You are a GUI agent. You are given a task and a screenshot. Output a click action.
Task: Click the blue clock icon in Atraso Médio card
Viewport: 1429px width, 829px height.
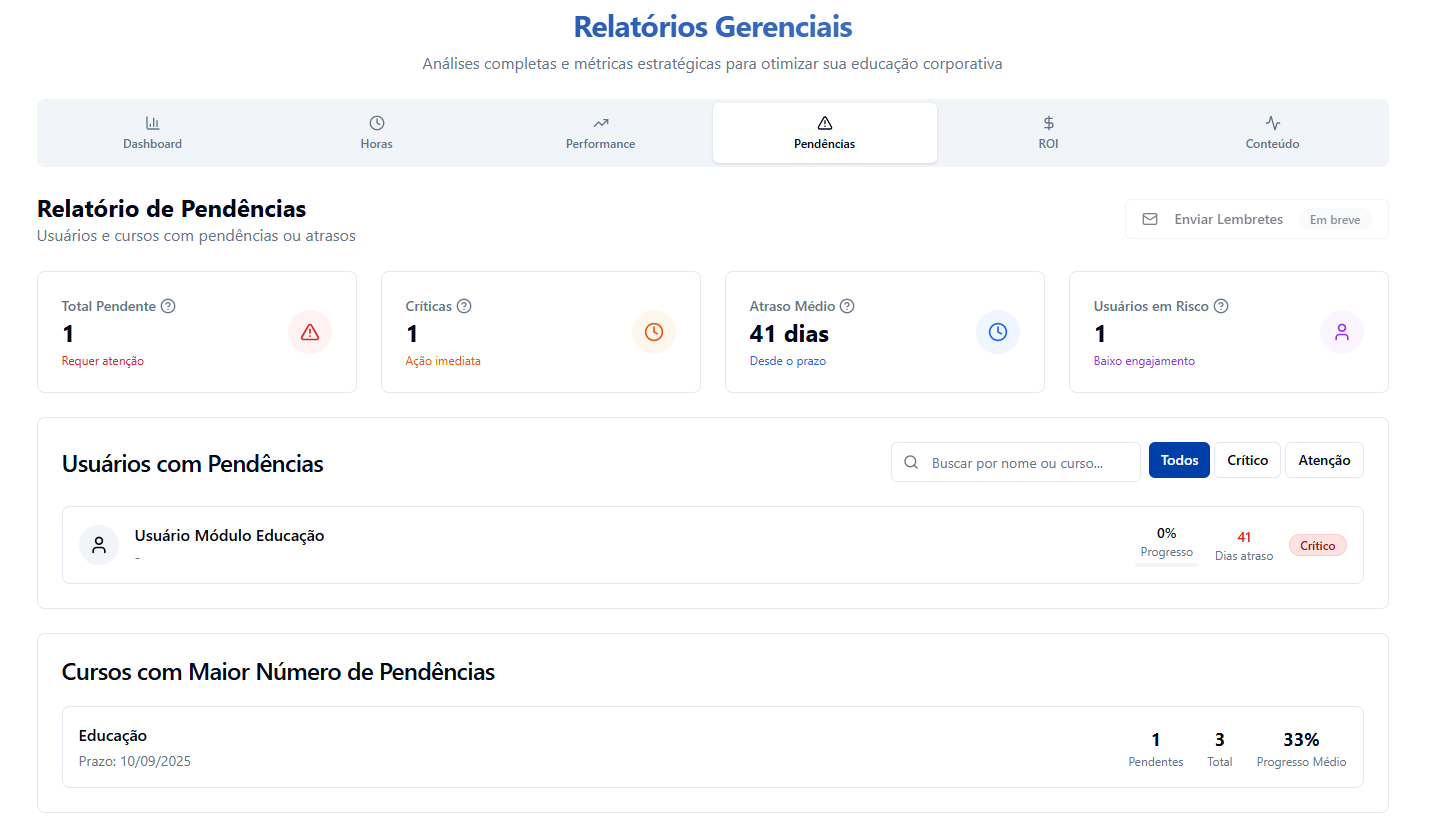[x=998, y=332]
